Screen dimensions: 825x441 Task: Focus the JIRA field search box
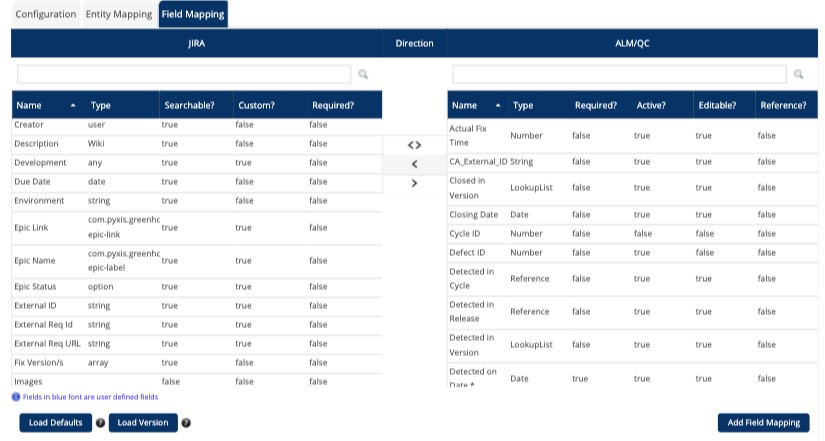point(184,74)
